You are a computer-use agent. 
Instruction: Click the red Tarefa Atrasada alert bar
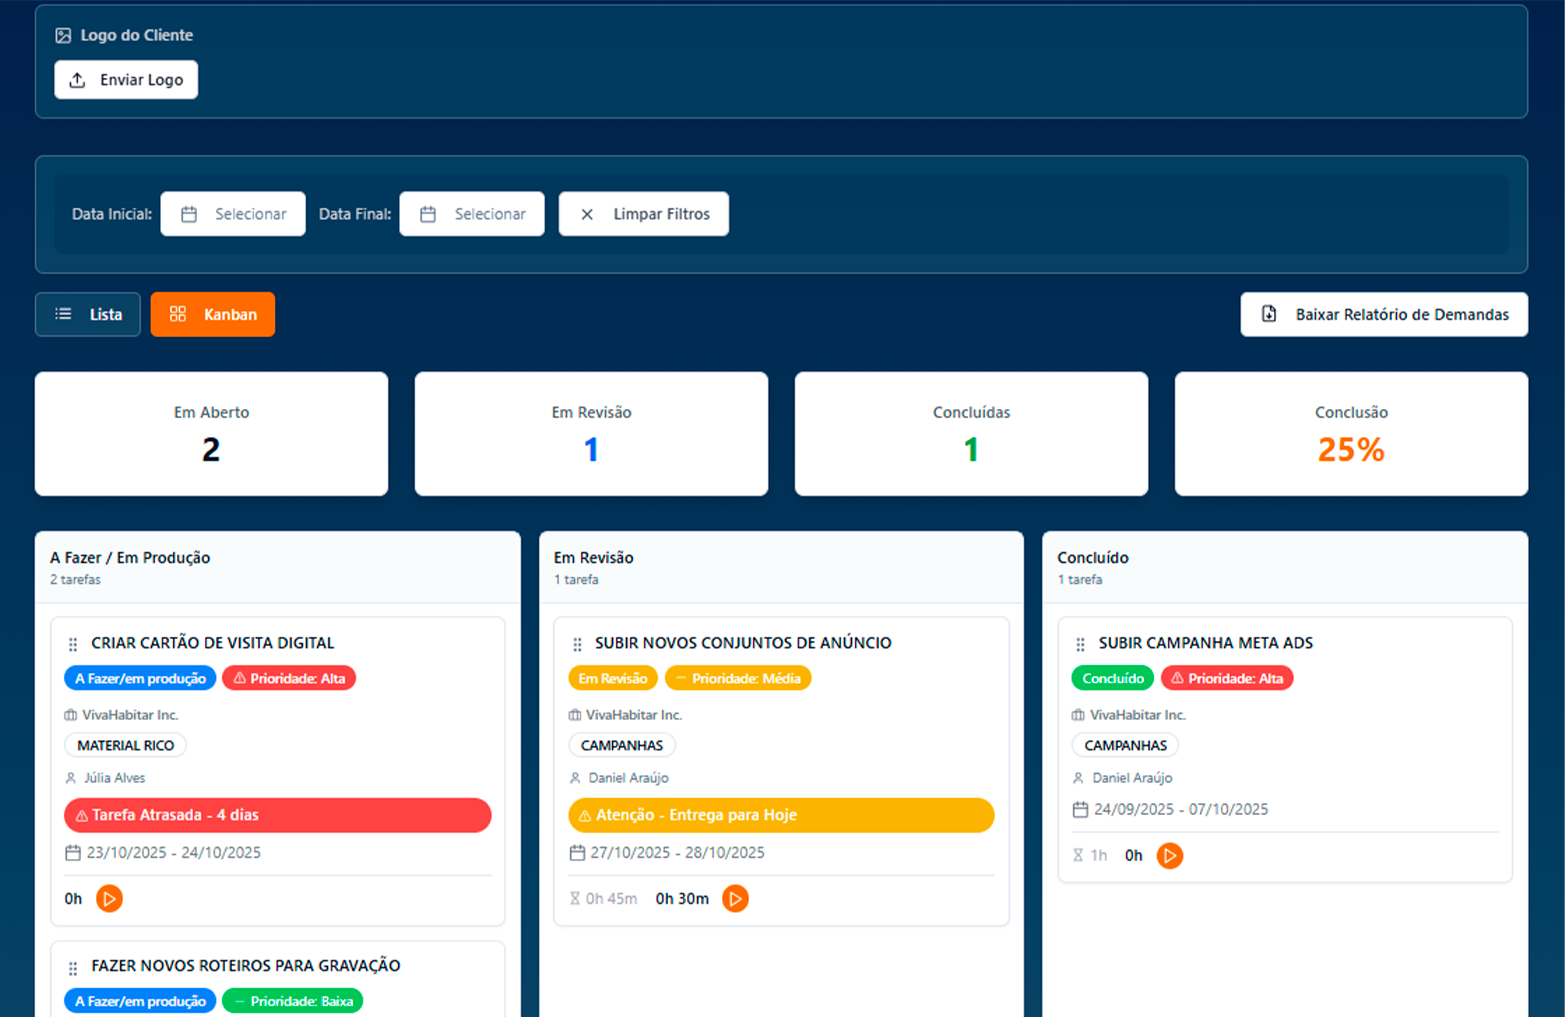coord(278,815)
